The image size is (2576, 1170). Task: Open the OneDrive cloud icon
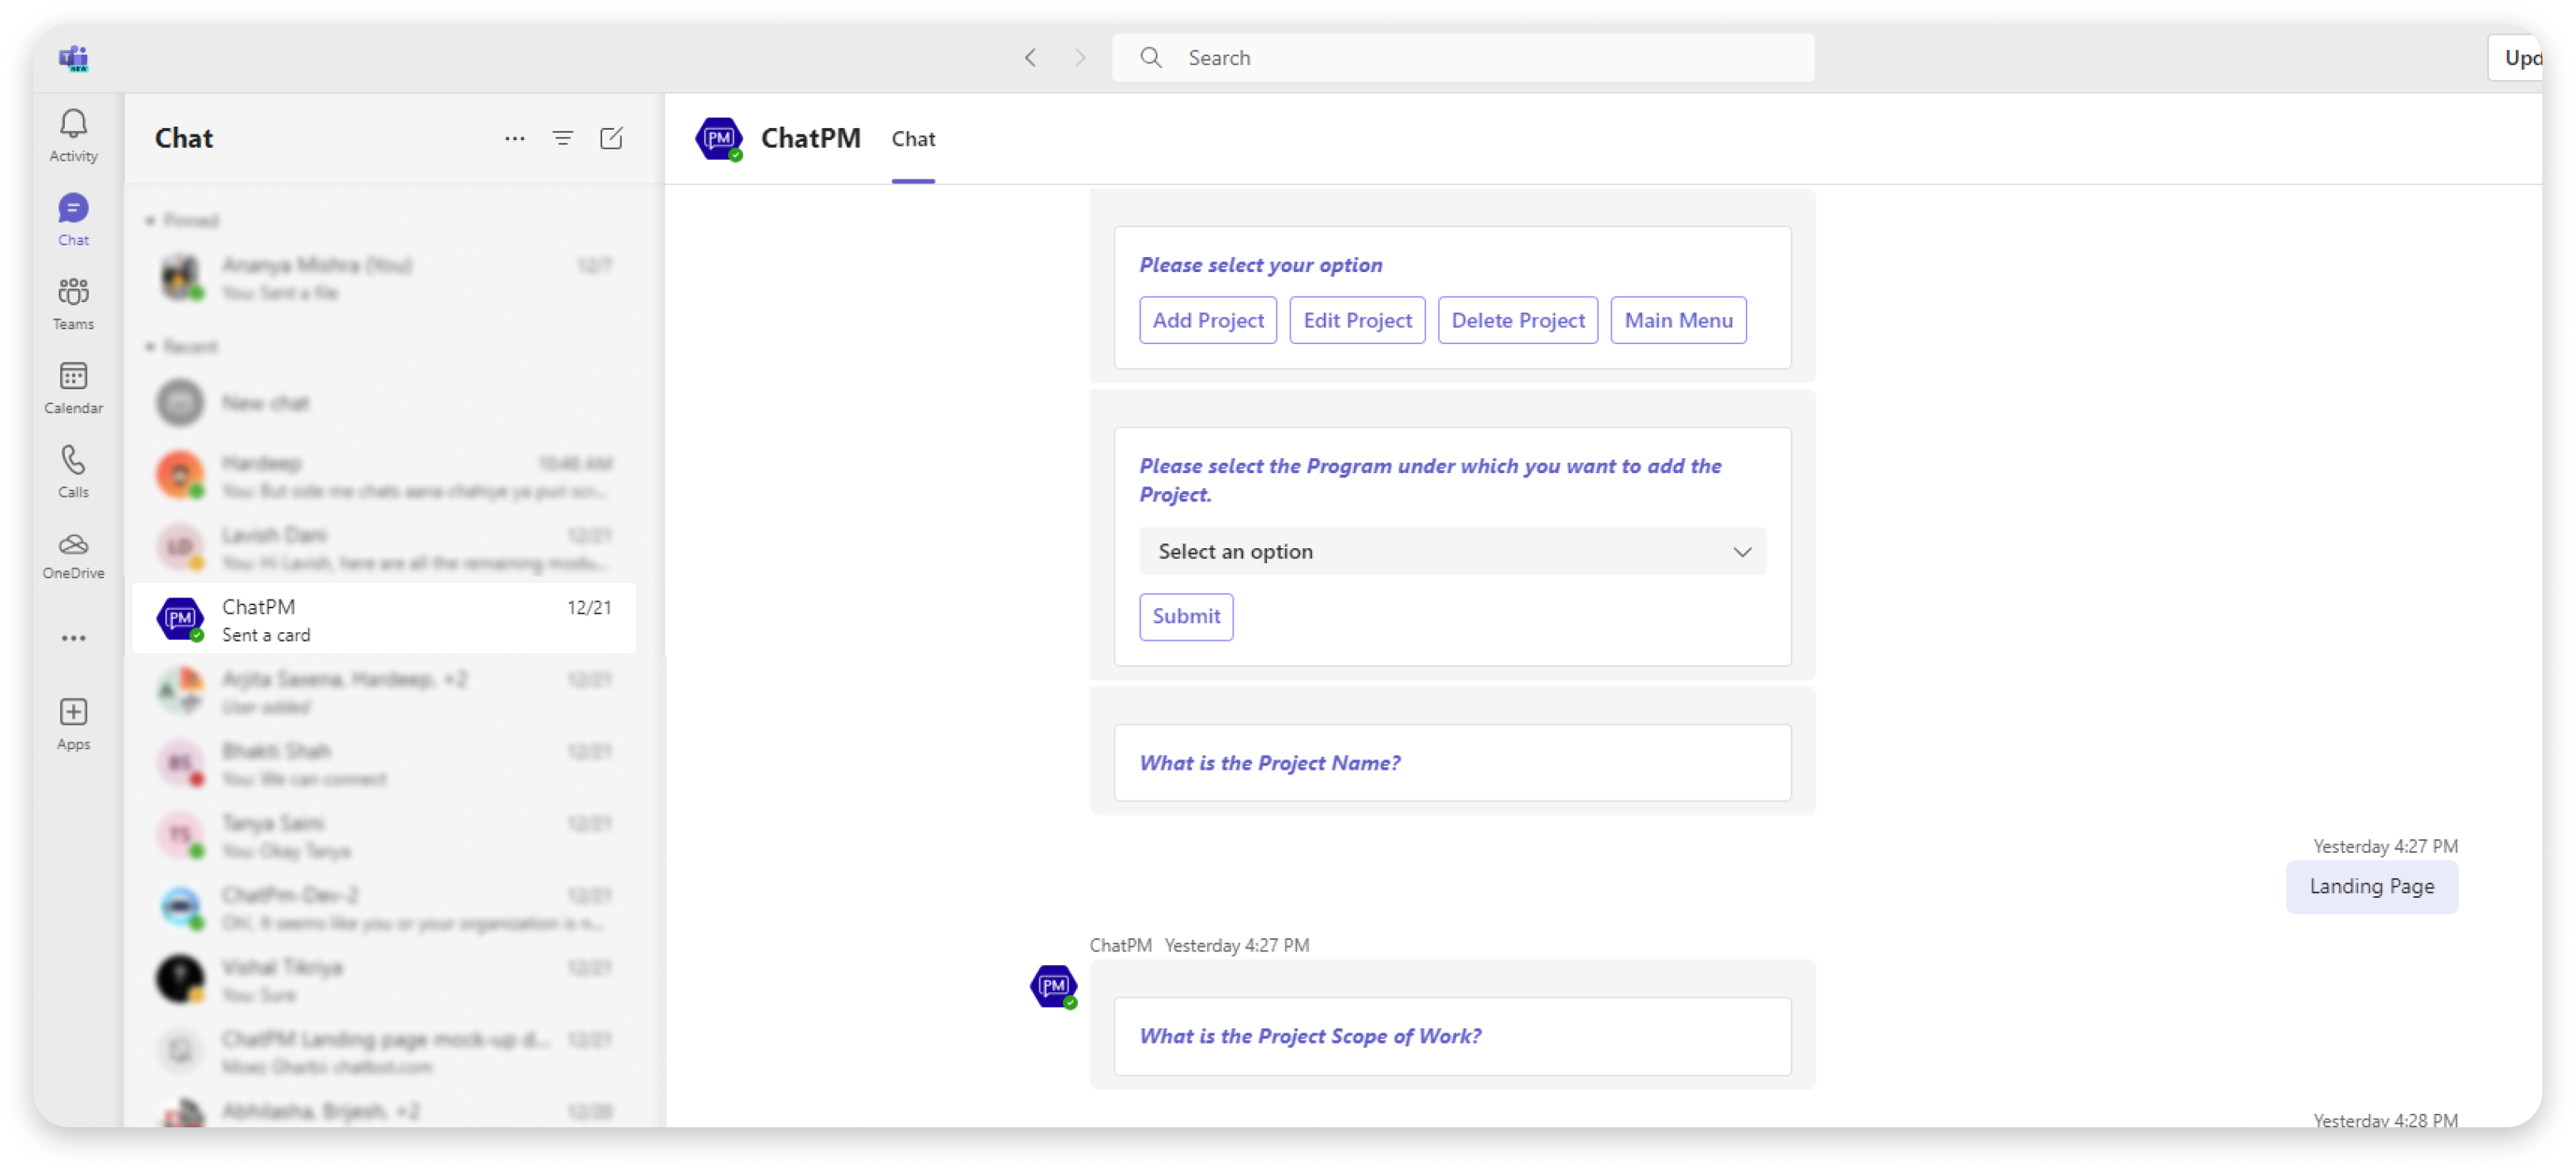tap(73, 555)
